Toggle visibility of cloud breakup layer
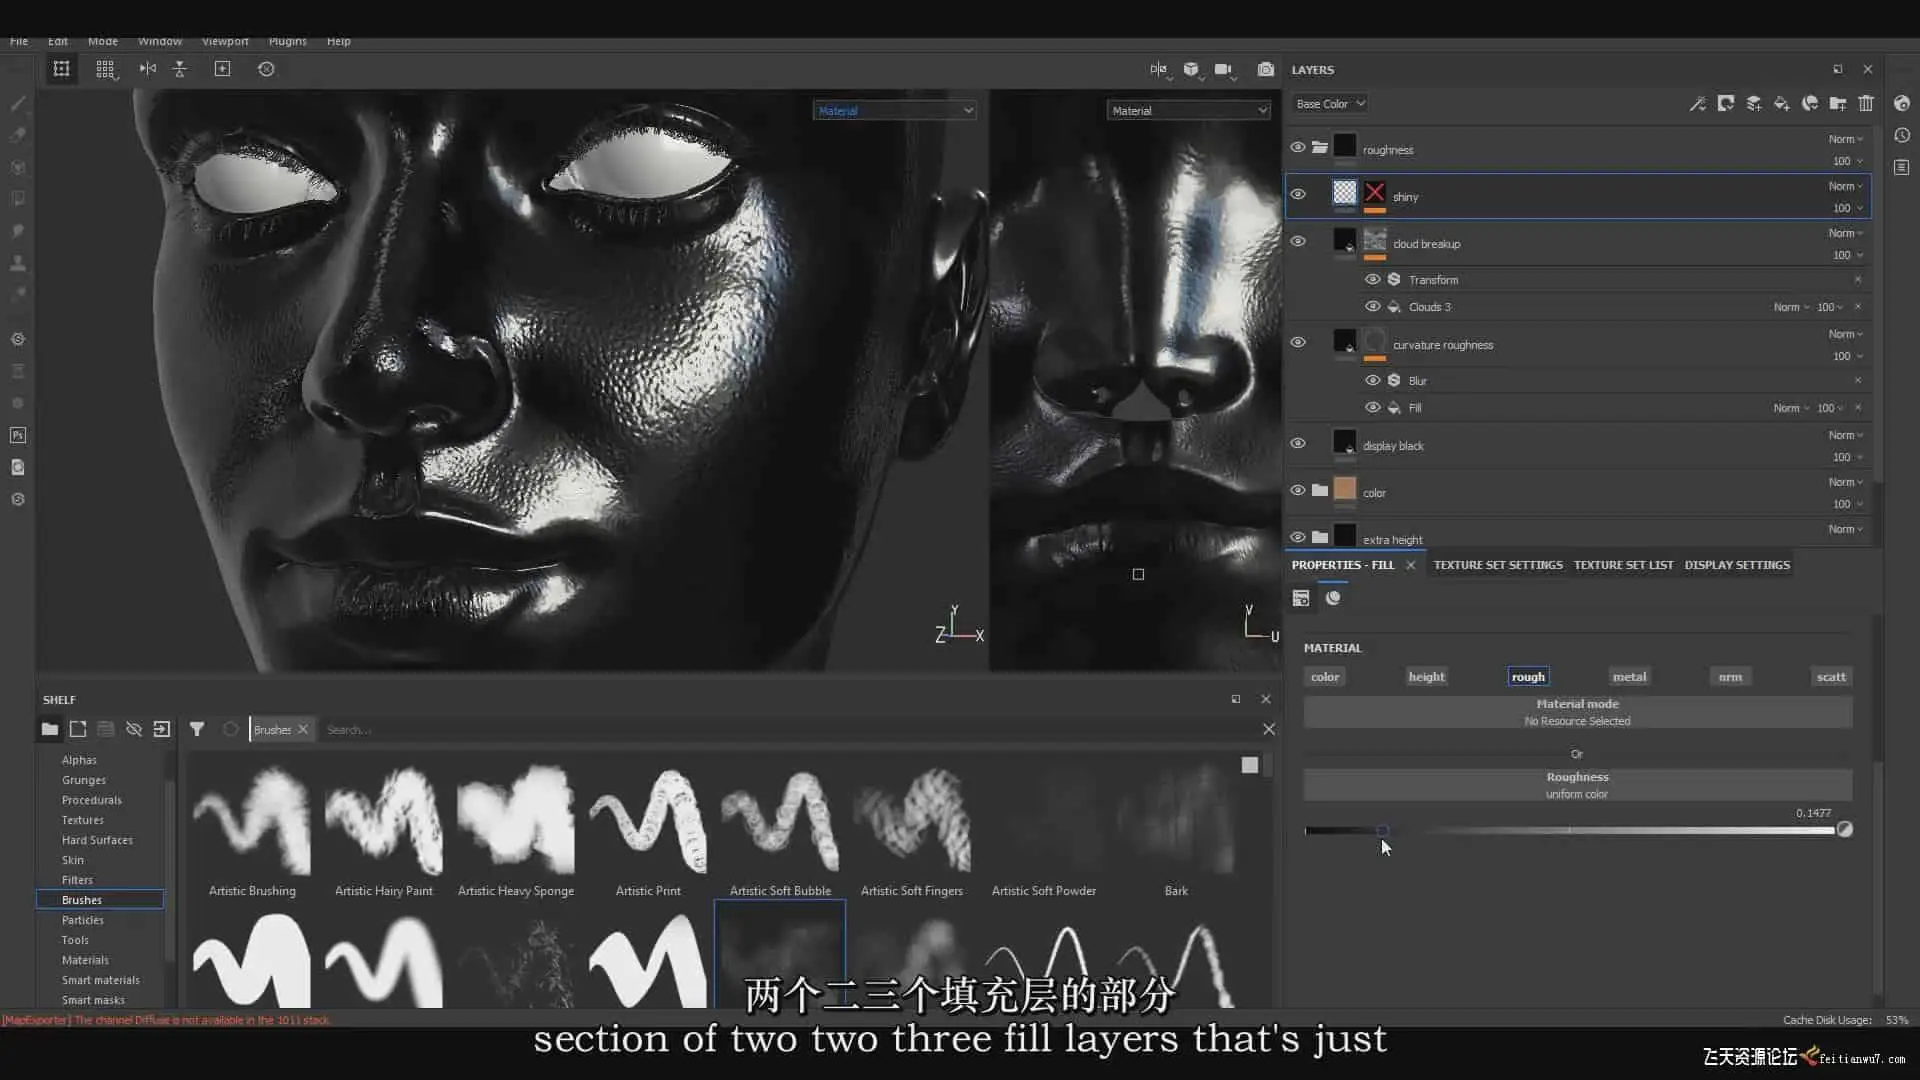 [1298, 242]
